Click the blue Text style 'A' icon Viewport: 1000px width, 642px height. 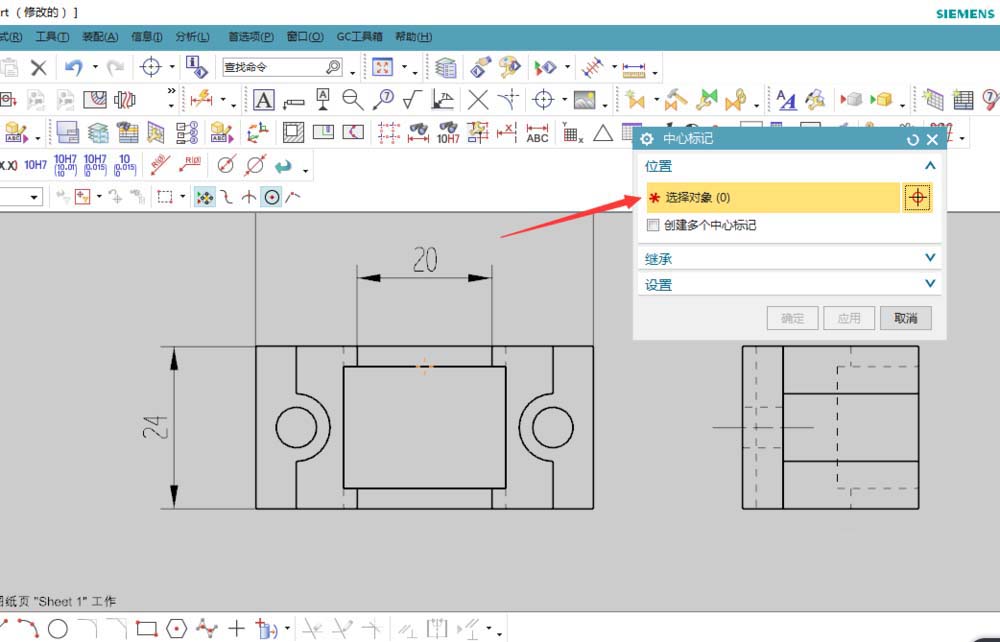[786, 99]
